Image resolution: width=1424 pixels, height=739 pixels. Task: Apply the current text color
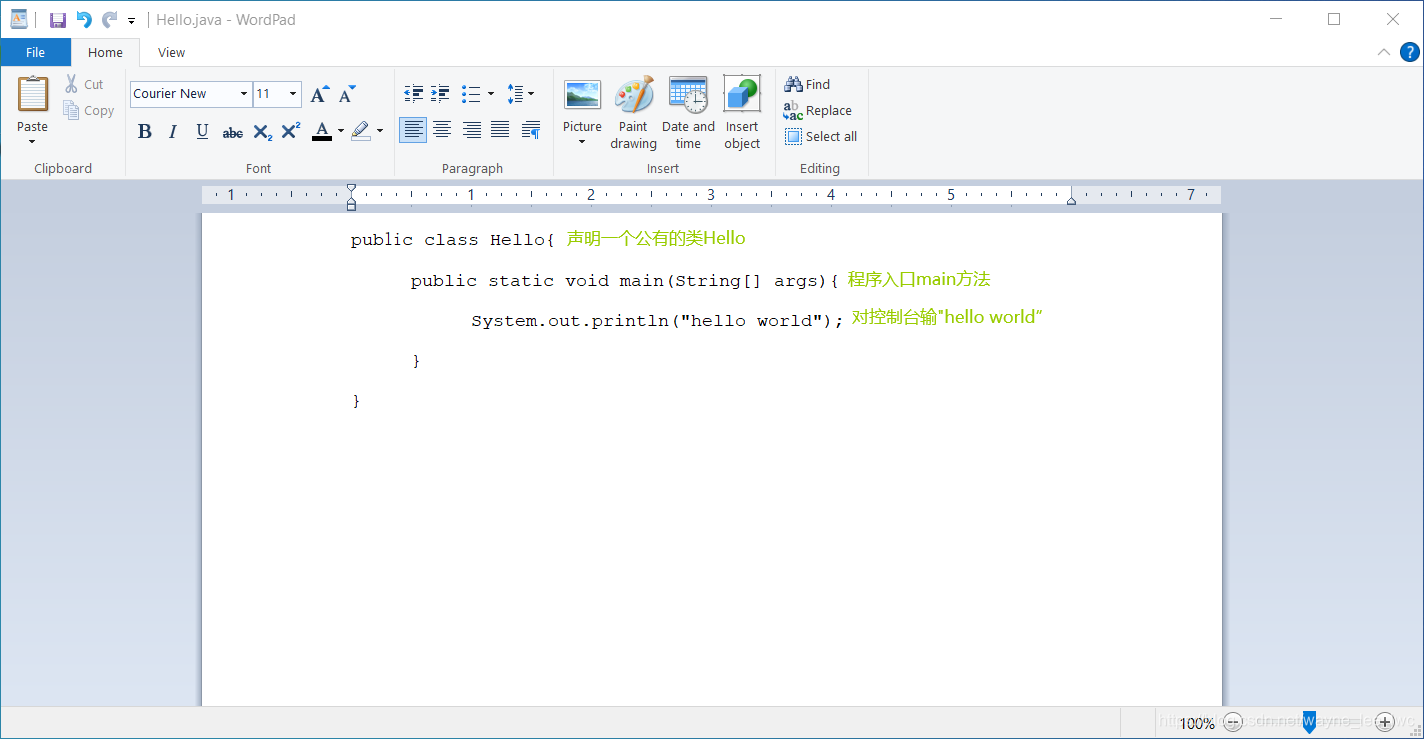[x=321, y=132]
